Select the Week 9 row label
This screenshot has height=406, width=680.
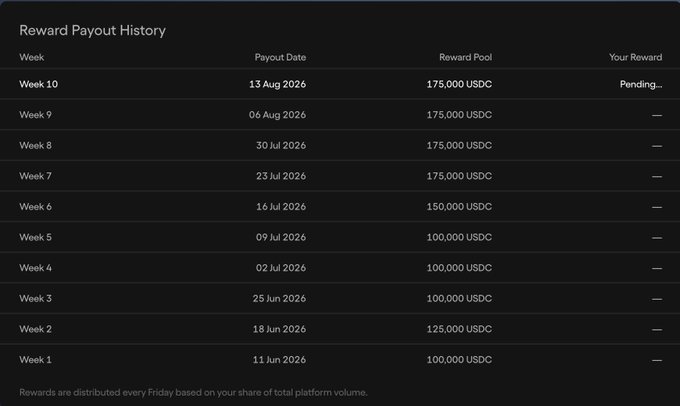(35, 115)
